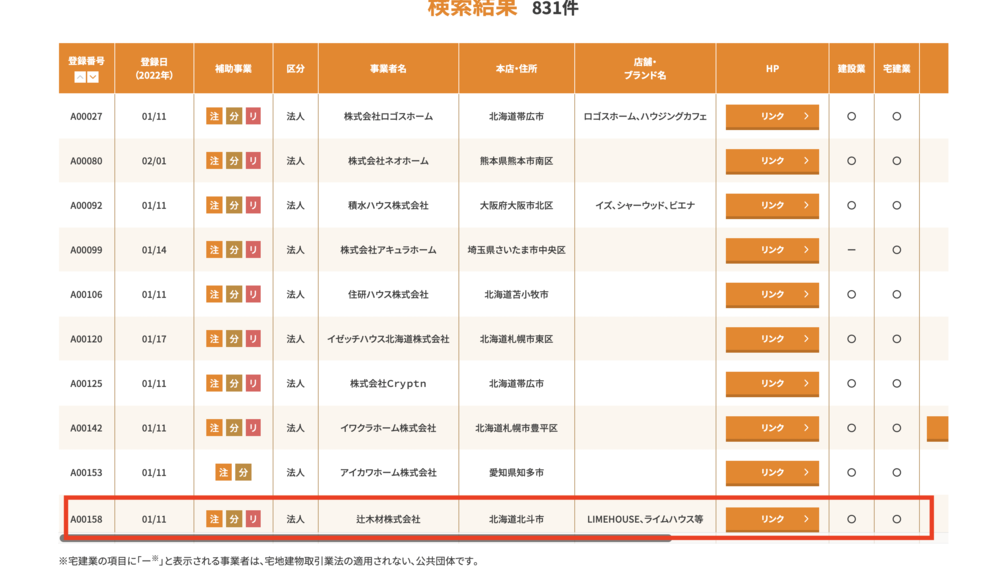Click chevron on 株式会社Cryptn link button
Viewport: 1000px width, 576px height.
point(806,383)
